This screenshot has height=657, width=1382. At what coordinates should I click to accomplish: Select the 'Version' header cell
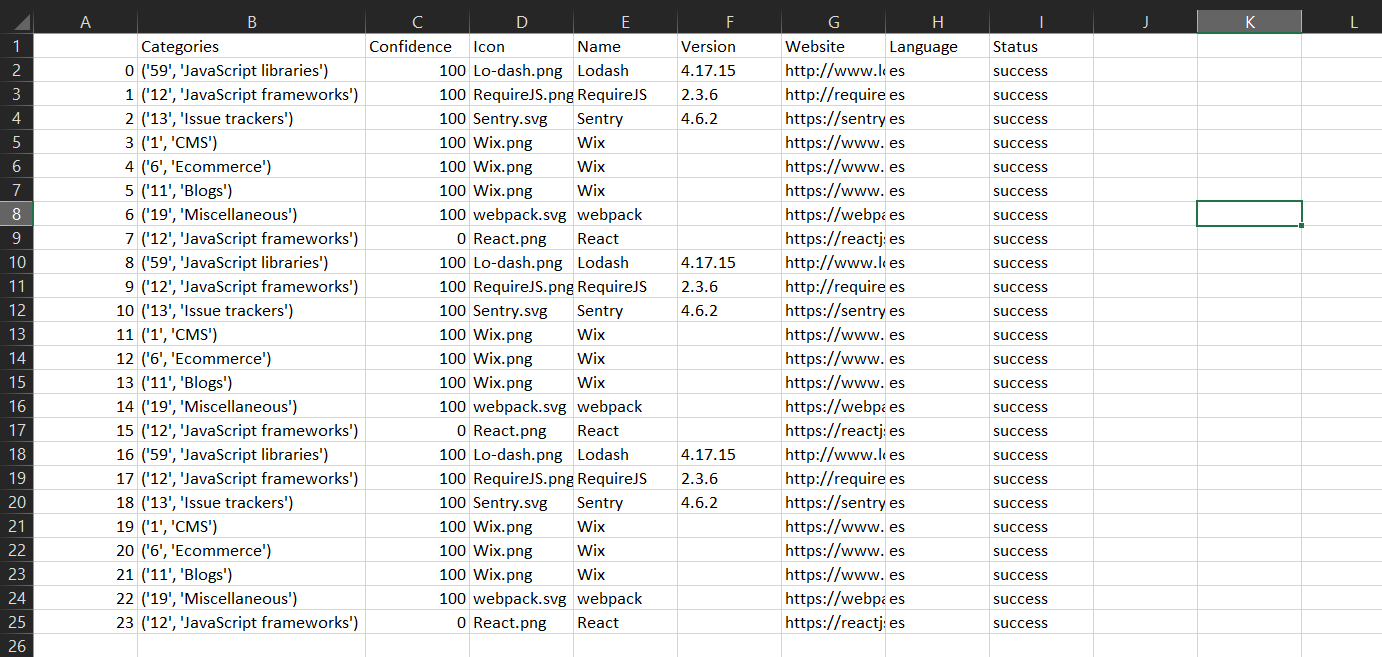click(729, 46)
